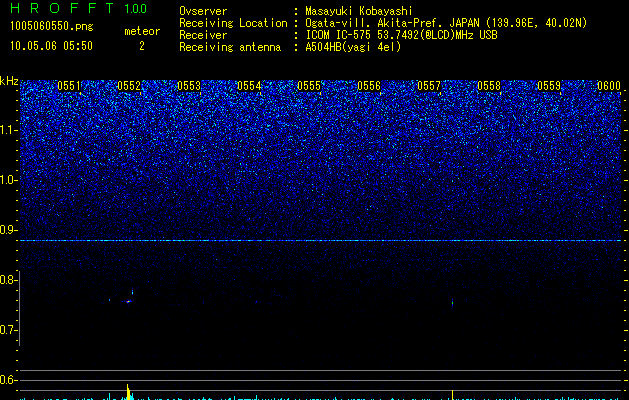629x400 pixels.
Task: Click the kHz axis unit label
Action: 9,81
